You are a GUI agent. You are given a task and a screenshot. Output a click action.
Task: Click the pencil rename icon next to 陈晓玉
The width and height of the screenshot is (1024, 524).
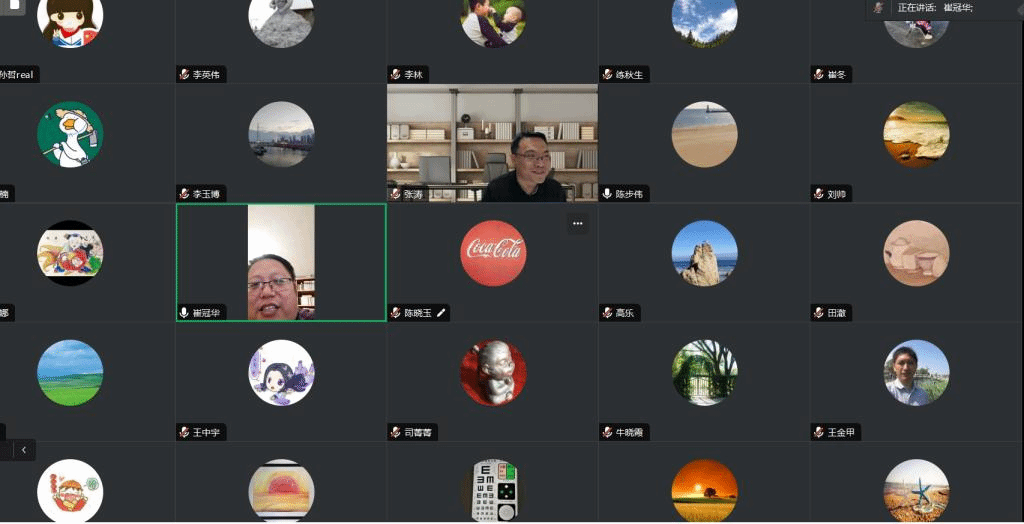(441, 313)
